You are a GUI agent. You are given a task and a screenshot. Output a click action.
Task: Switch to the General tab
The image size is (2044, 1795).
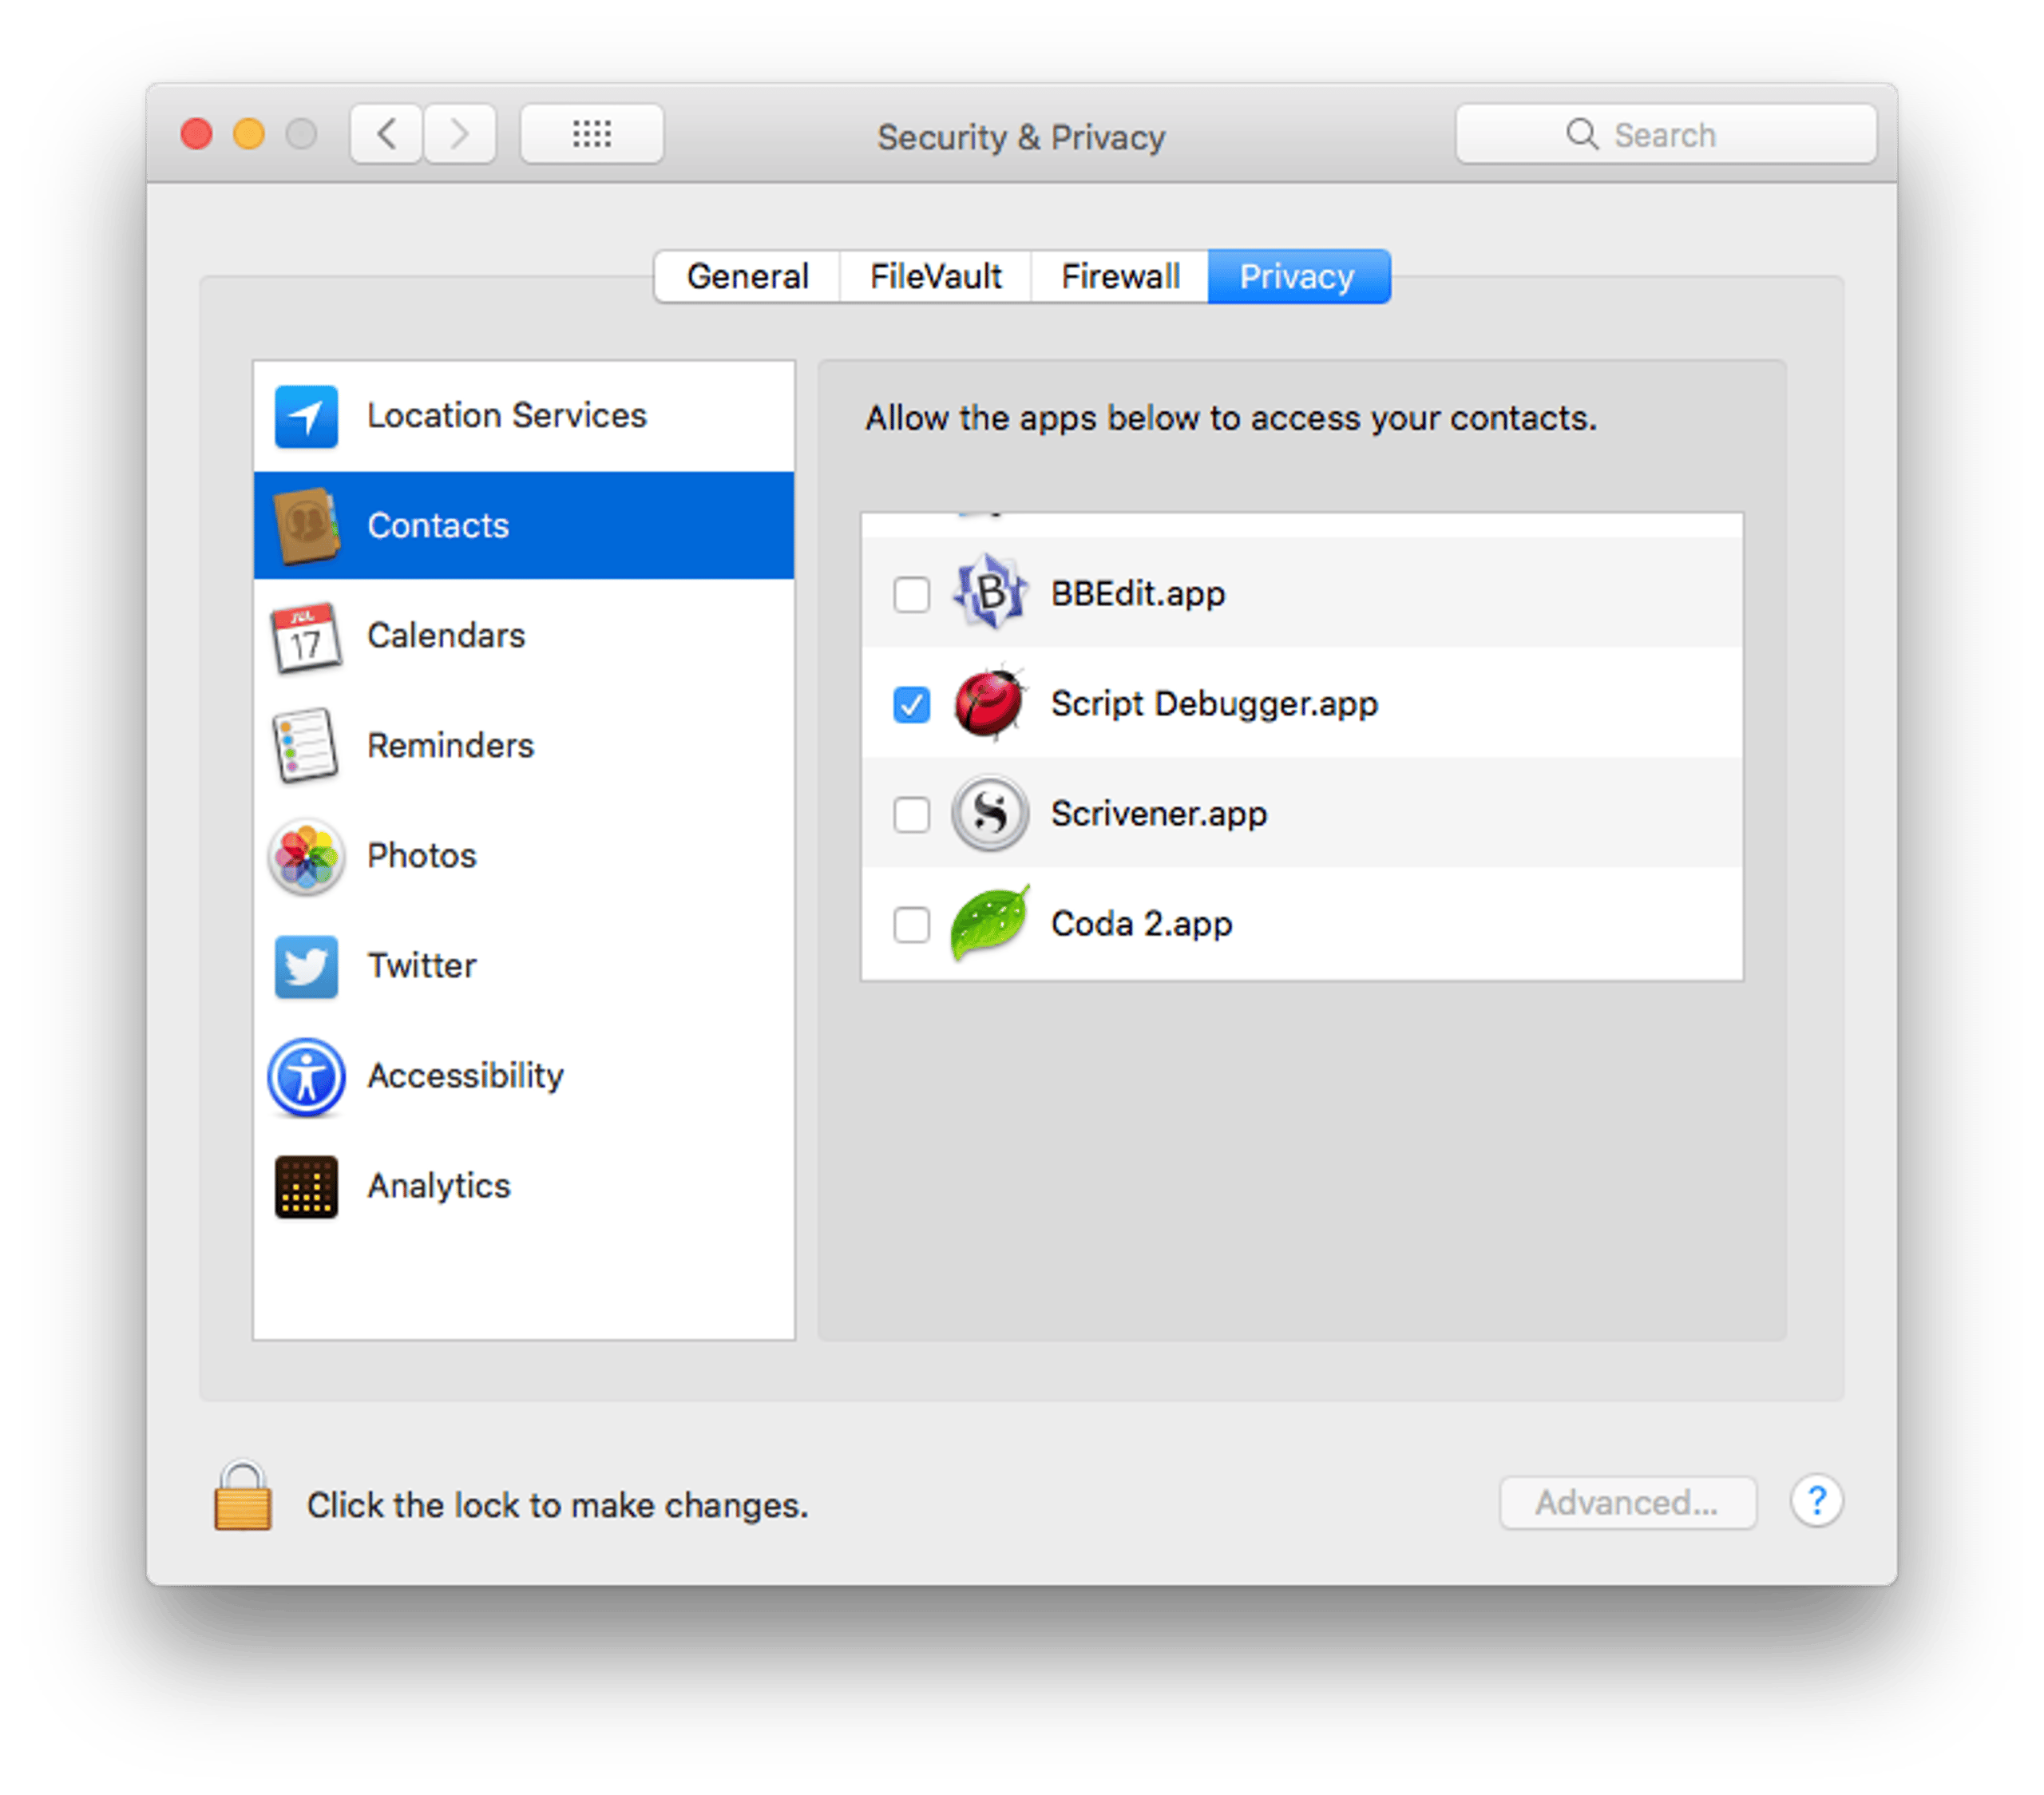tap(747, 276)
